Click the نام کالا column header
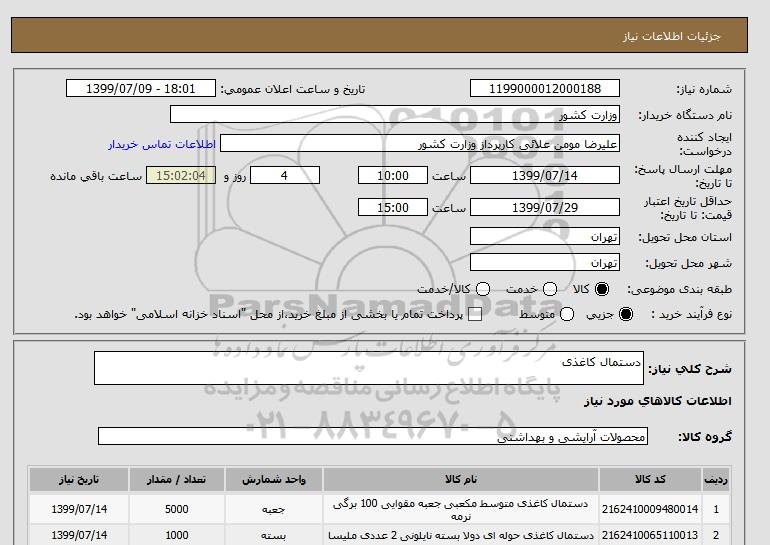770x545 pixels. (461, 479)
